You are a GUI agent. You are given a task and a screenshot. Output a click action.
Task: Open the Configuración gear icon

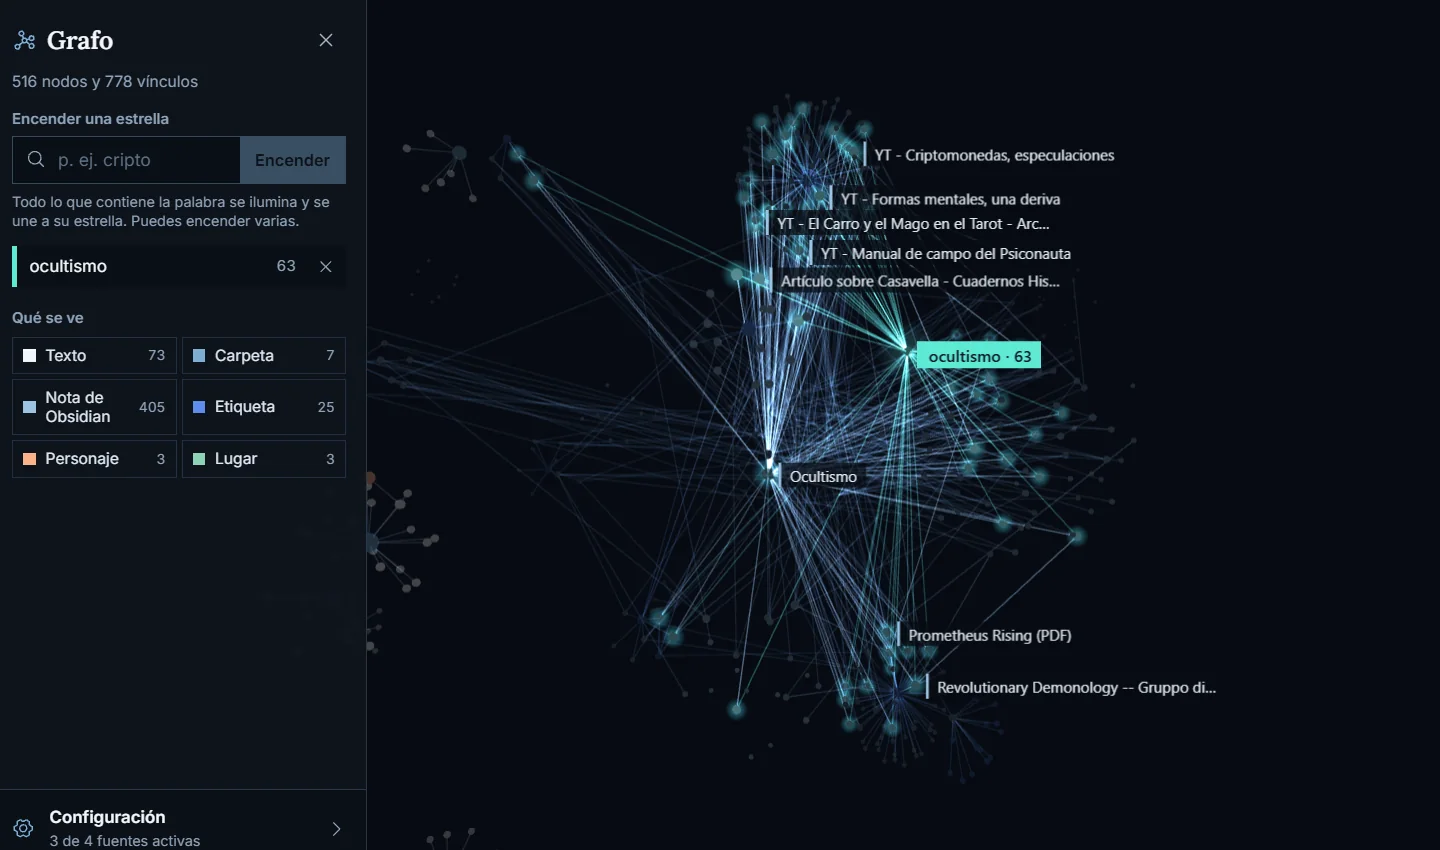click(23, 828)
